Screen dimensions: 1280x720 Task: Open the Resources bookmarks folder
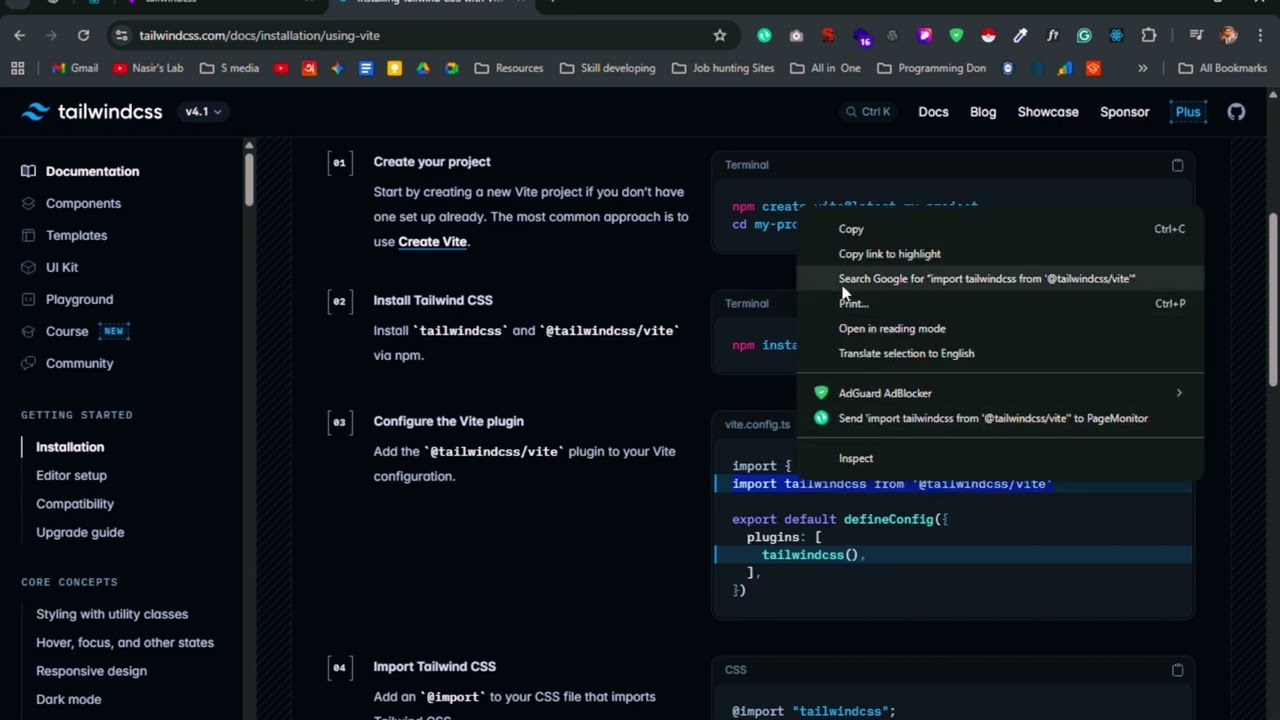coord(509,68)
